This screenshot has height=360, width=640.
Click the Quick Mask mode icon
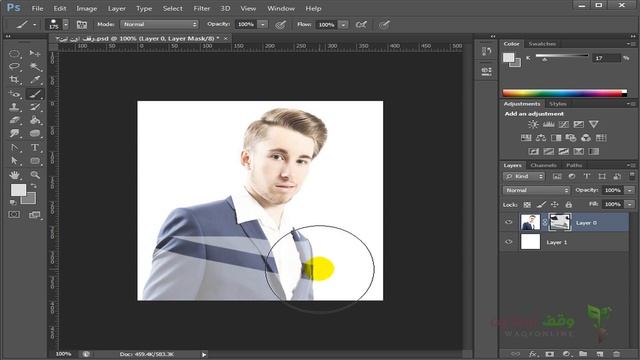(14, 214)
